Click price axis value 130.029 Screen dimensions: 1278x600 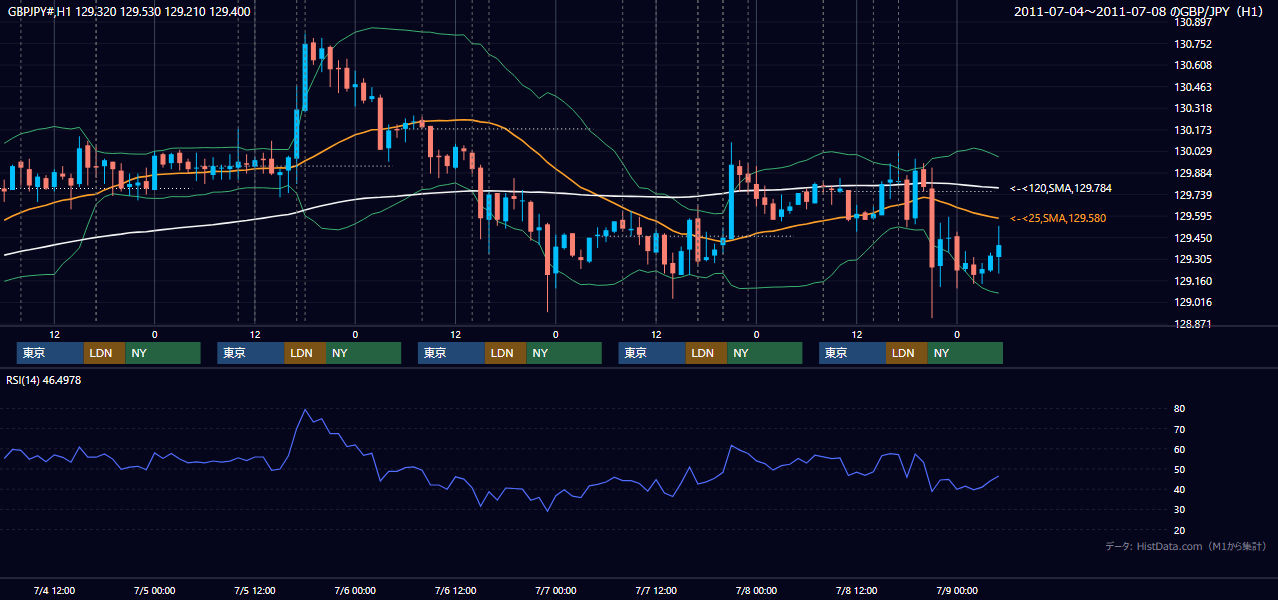pyautogui.click(x=1194, y=151)
